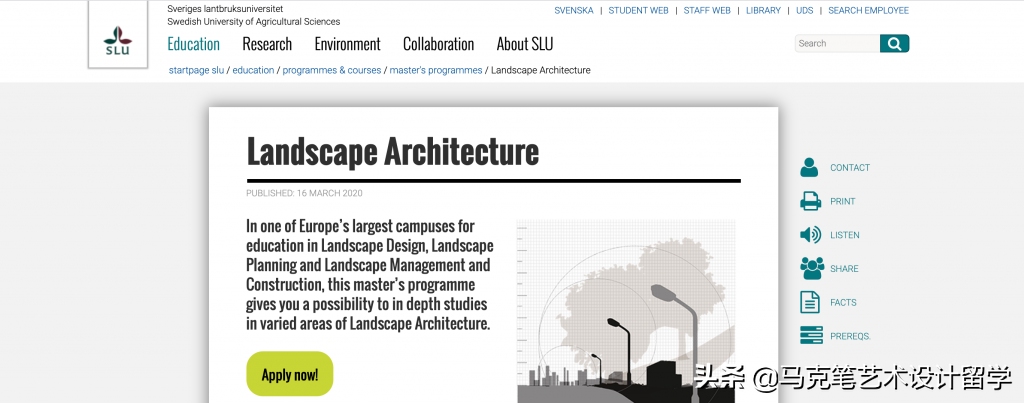Screen dimensions: 1024x403
Task: Click the Listen speaker icon
Action: coord(810,234)
